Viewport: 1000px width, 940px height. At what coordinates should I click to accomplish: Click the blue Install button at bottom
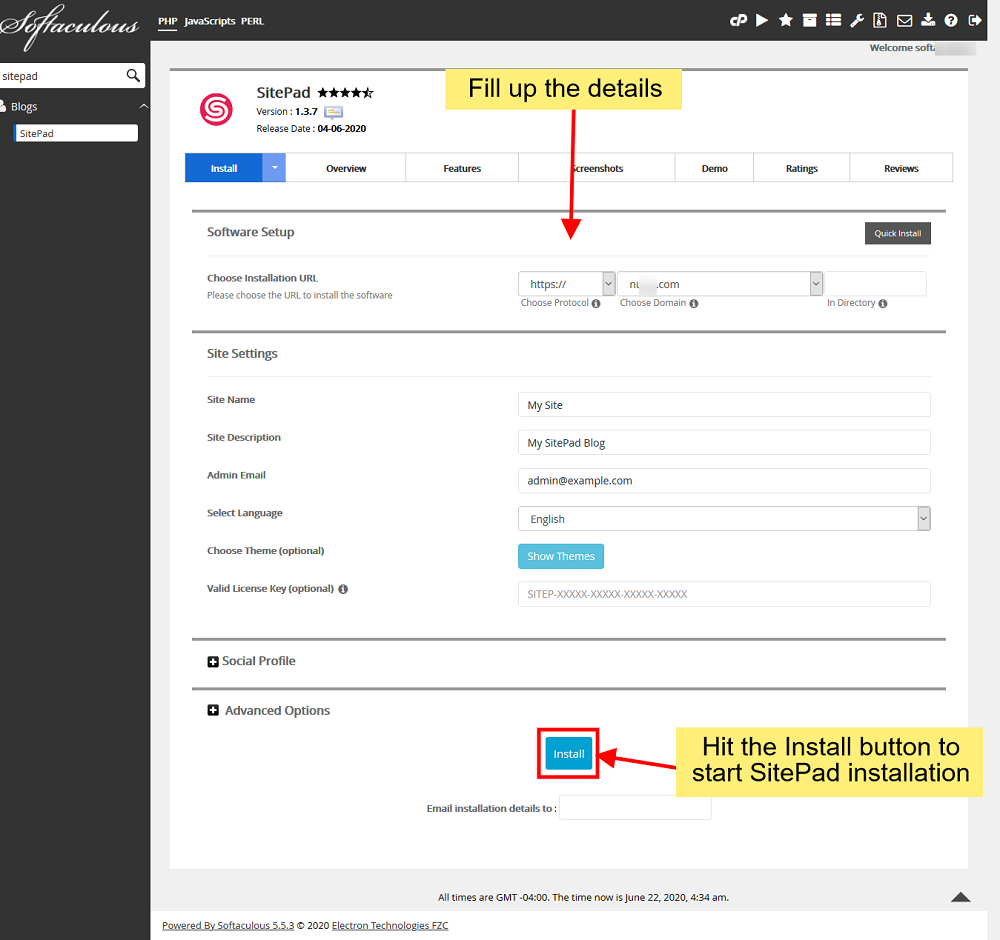coord(568,754)
